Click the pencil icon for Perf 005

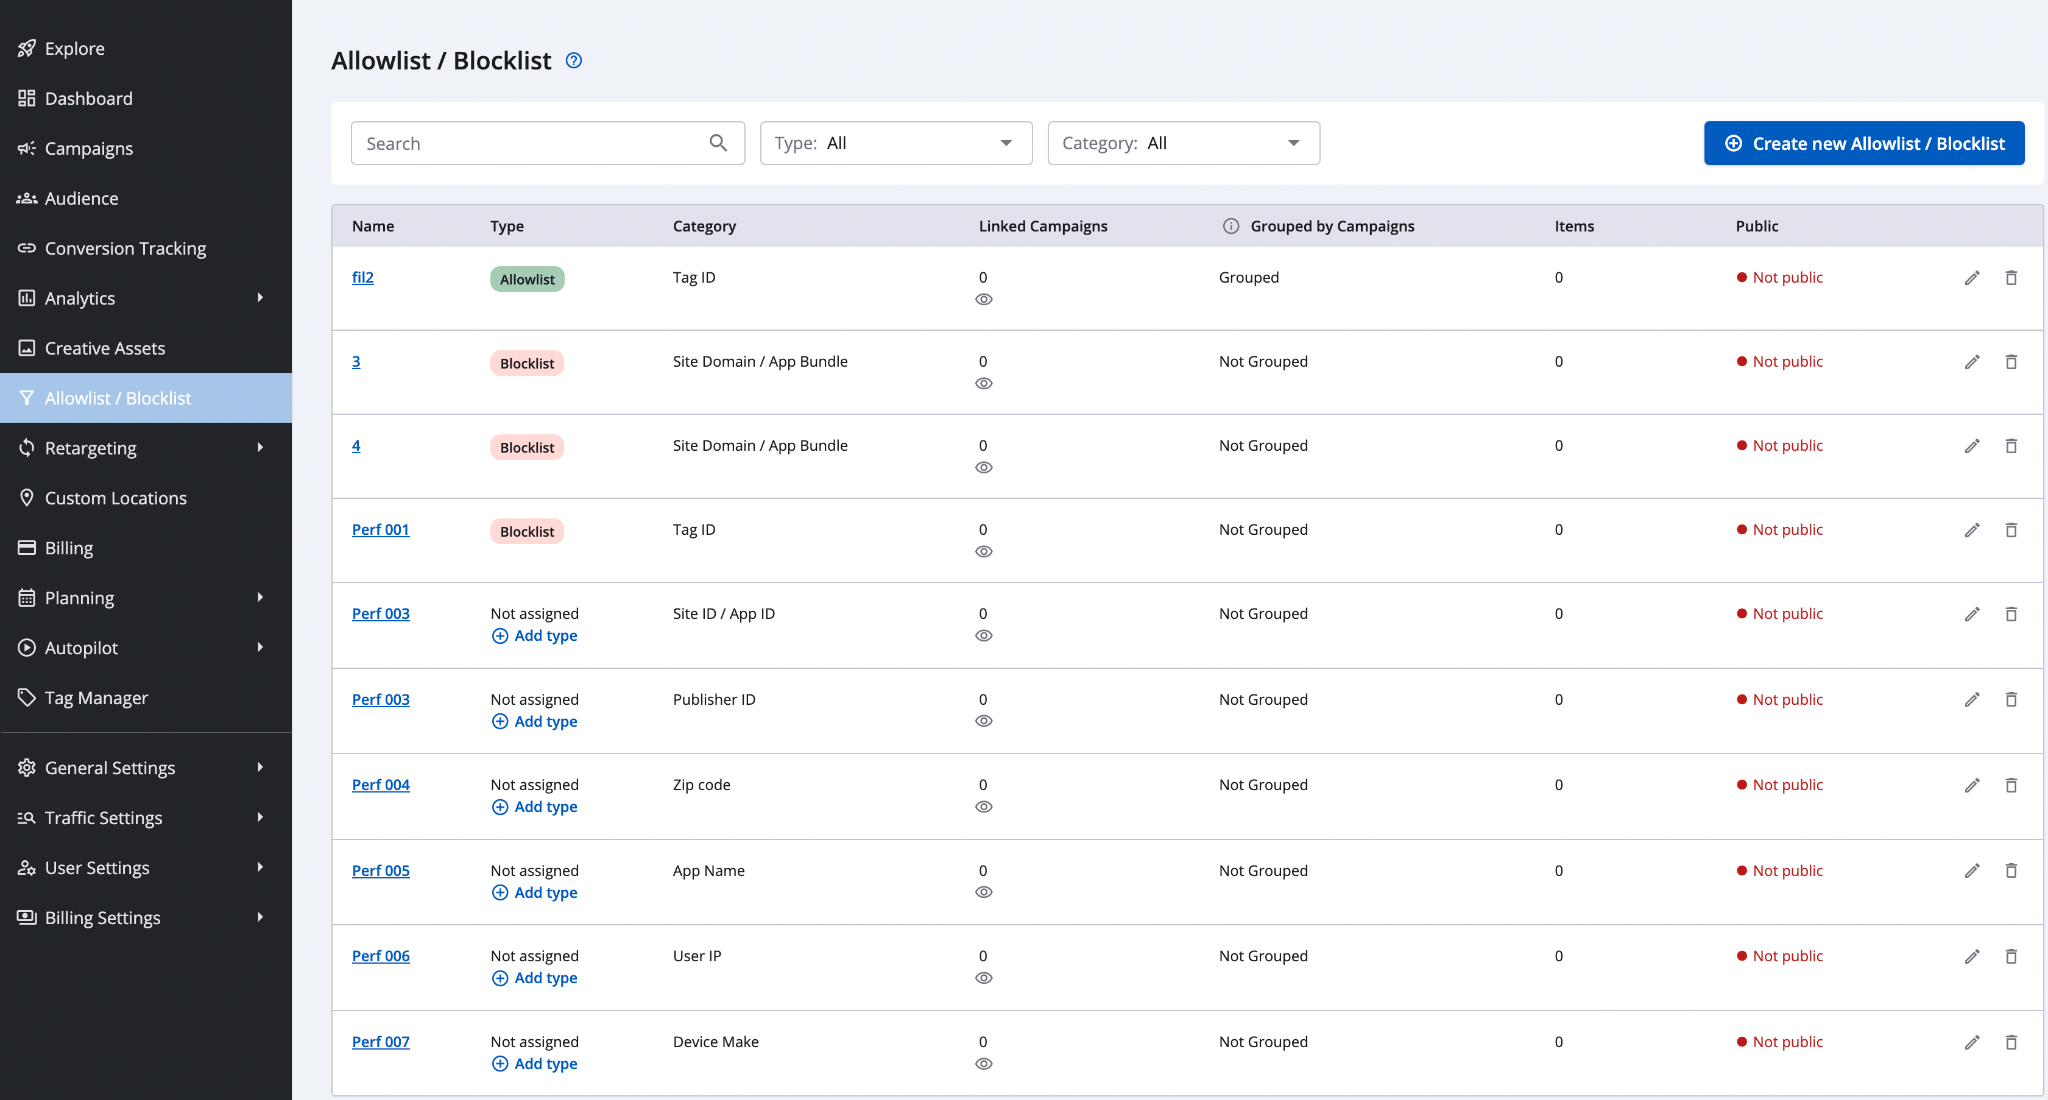(1972, 871)
